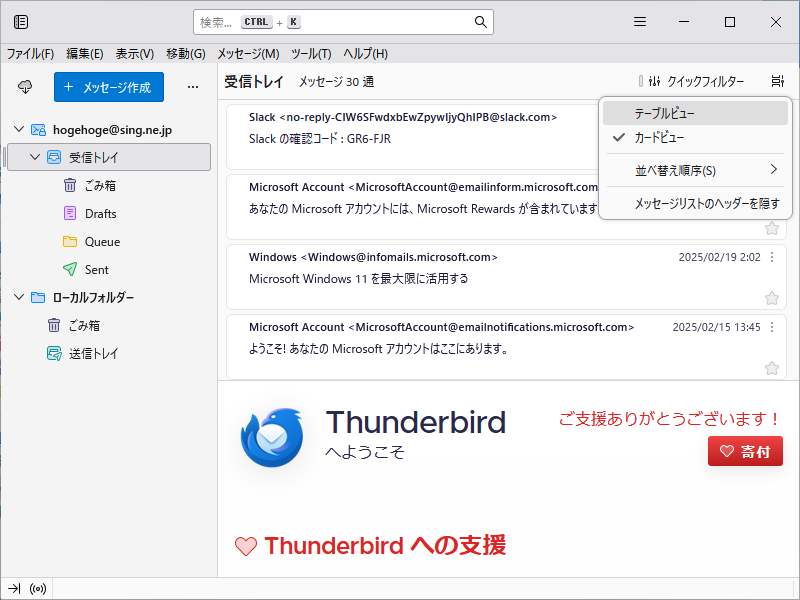
Task: Click the メッセージ 30 通 count text
Action: tap(336, 82)
